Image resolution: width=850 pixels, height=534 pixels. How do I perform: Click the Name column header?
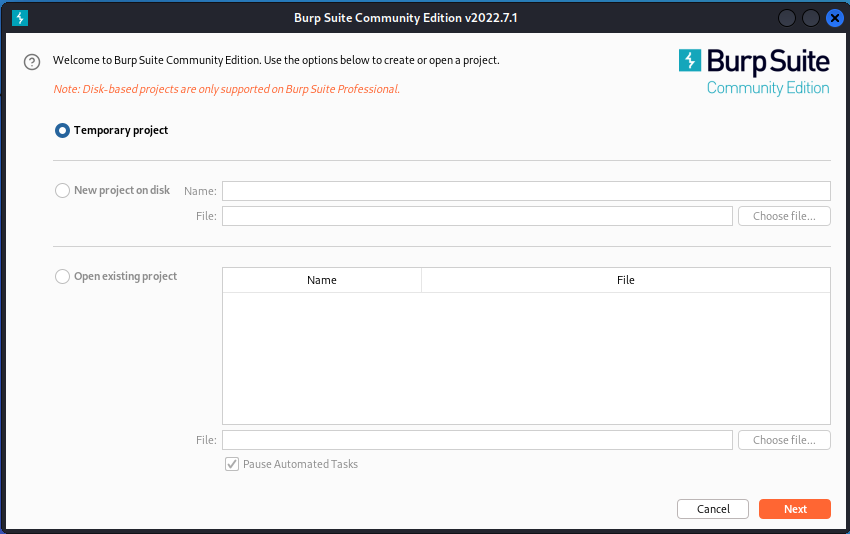pos(322,280)
